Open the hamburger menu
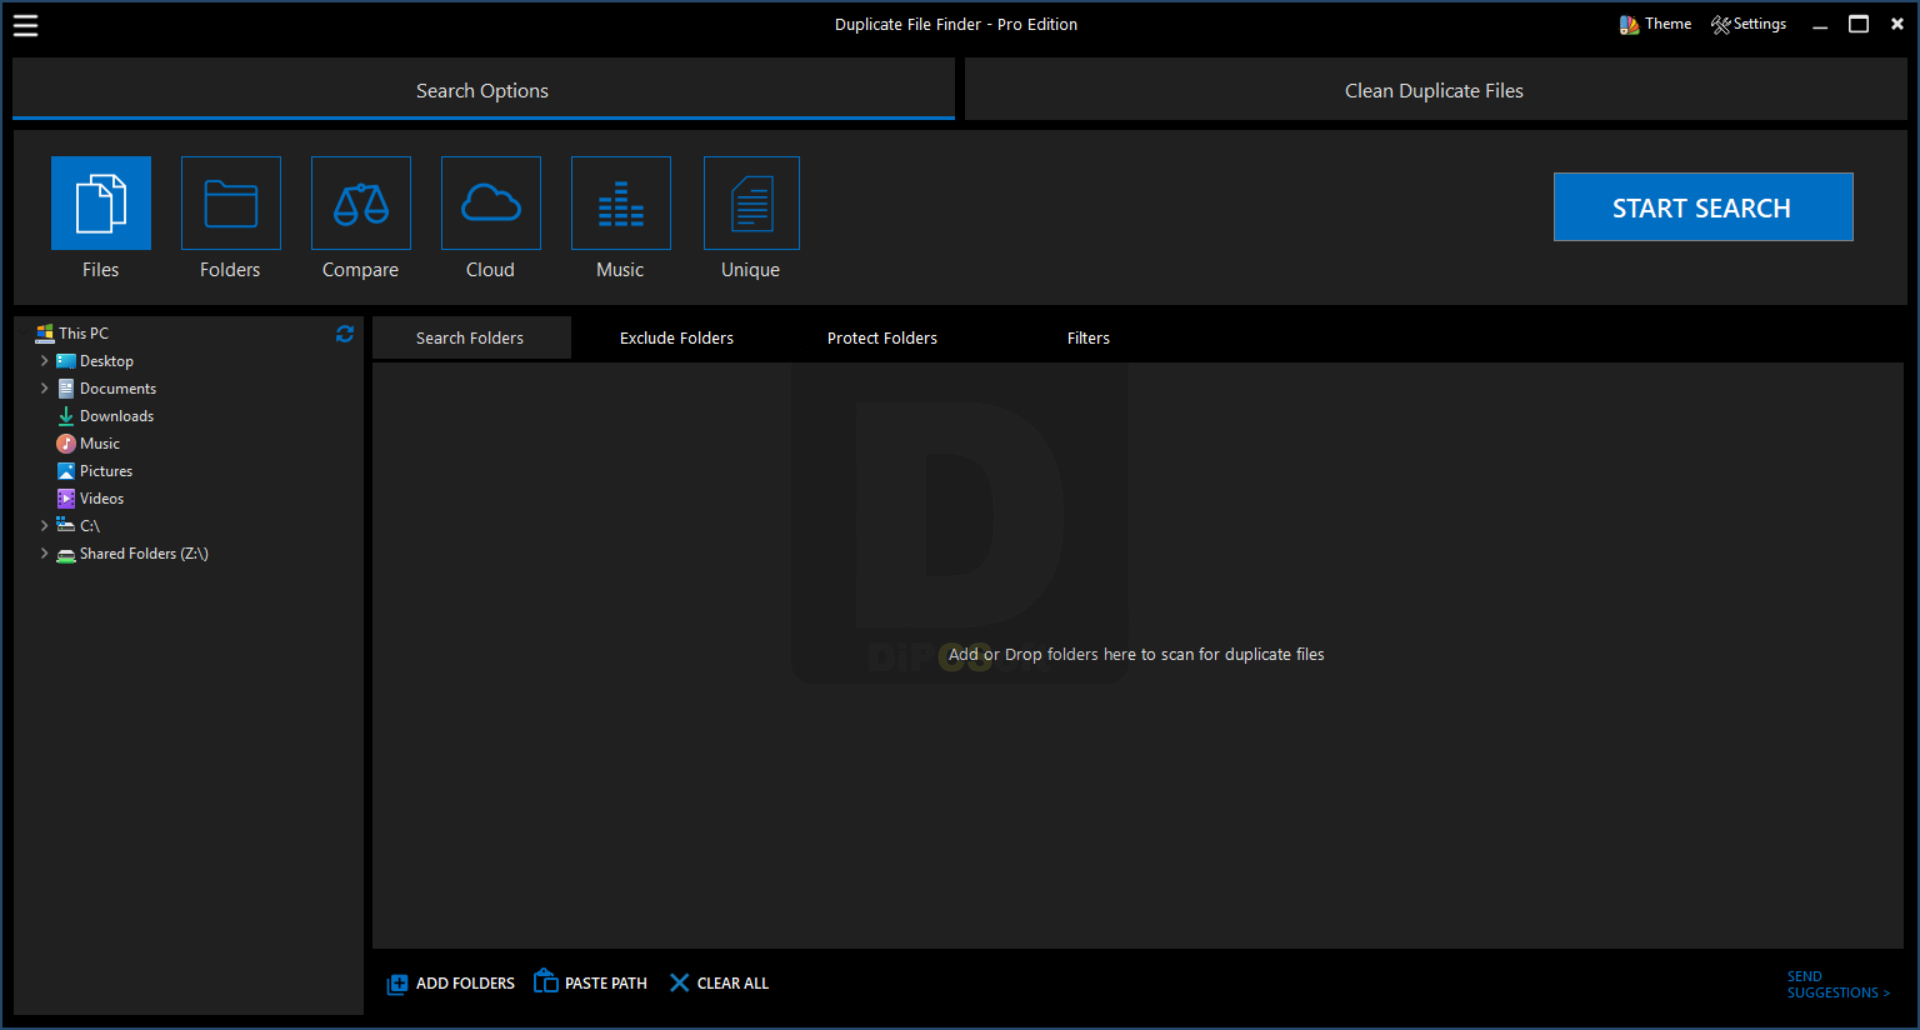The image size is (1920, 1030). point(25,25)
